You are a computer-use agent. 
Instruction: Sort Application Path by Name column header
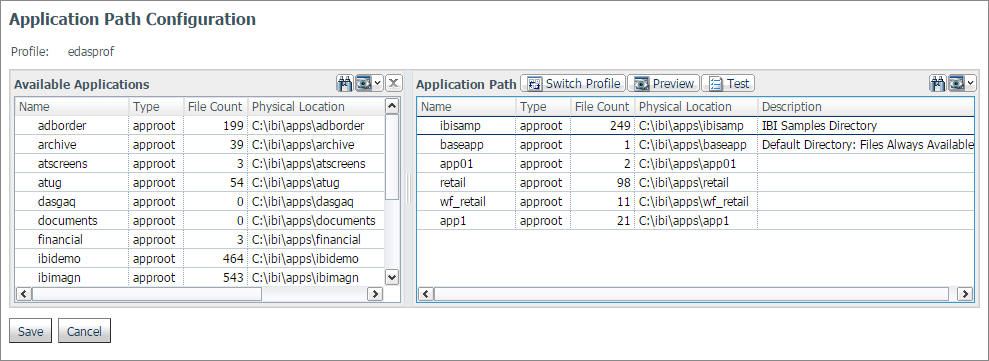pyautogui.click(x=466, y=107)
